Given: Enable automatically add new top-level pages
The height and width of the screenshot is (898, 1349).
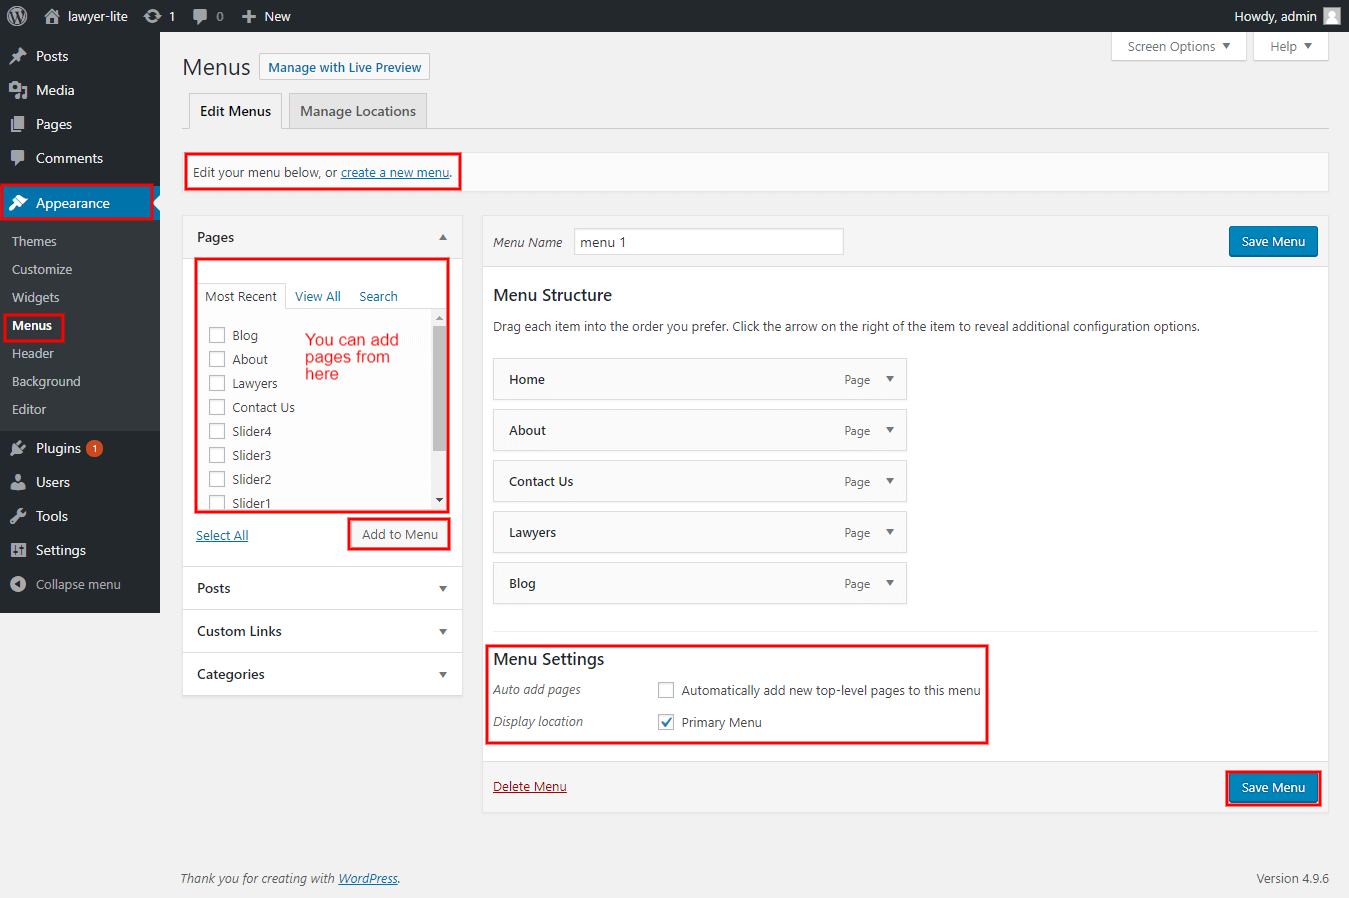Looking at the screenshot, I should coord(666,690).
